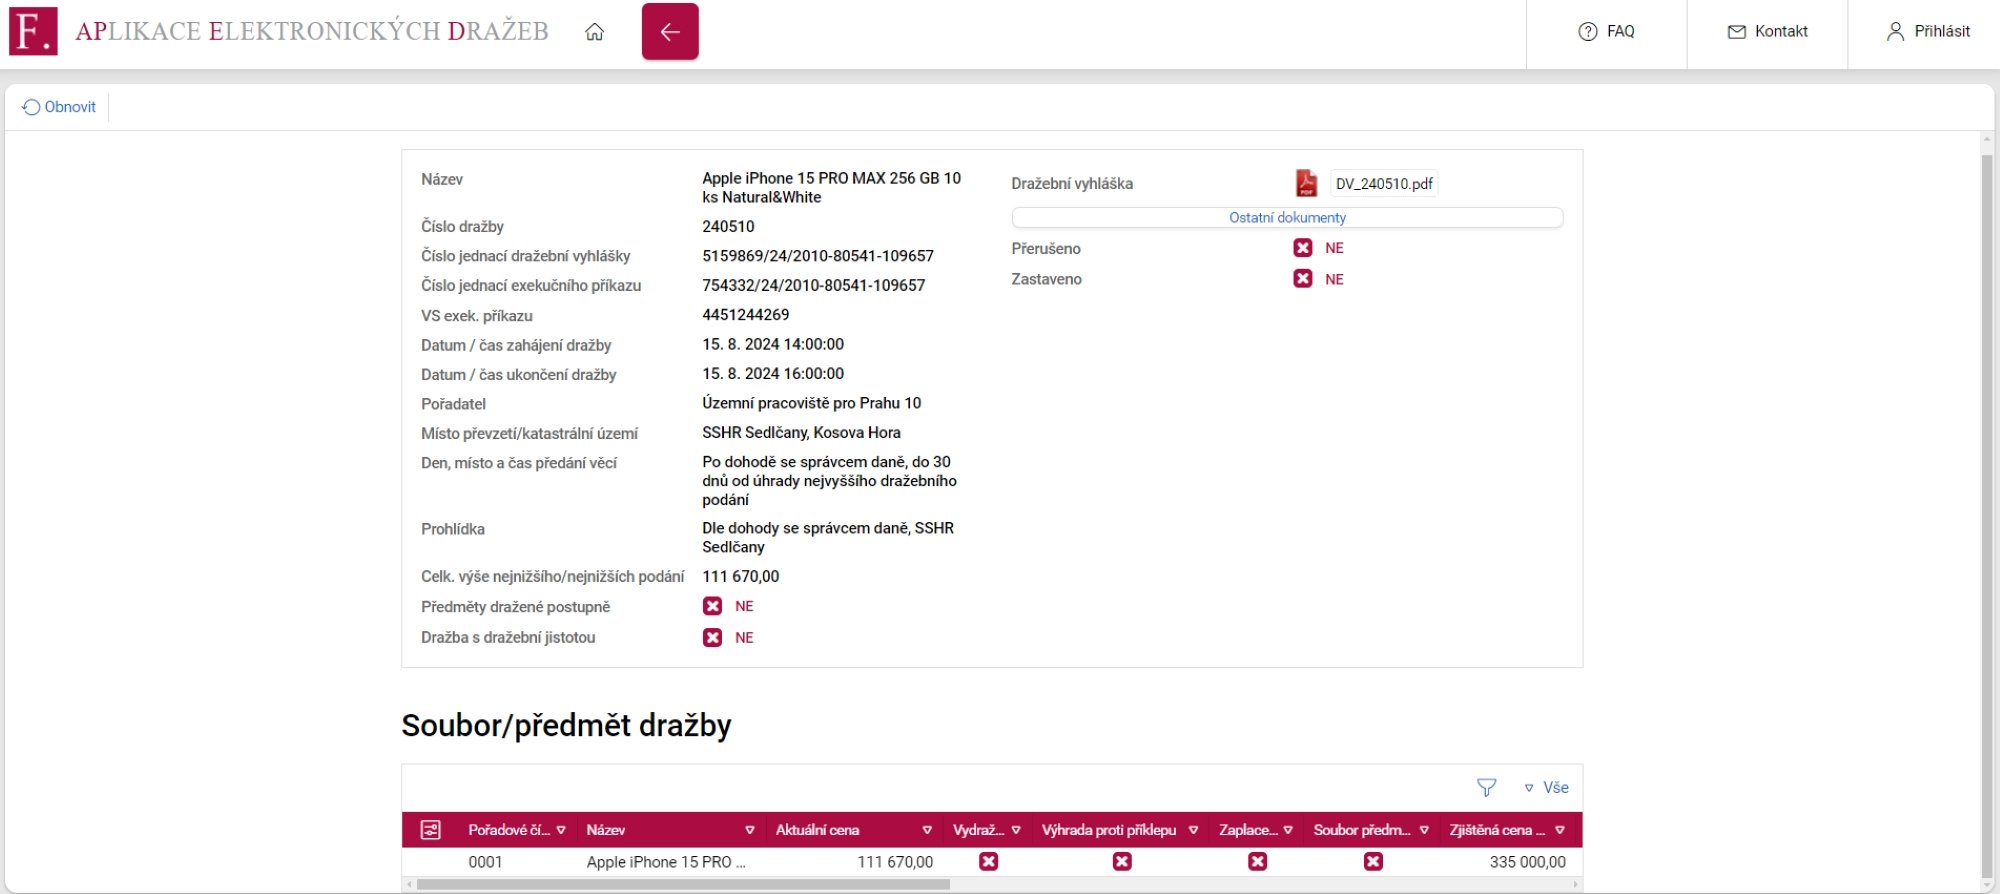Open the DV_240510.pdf PDF icon
2000x894 pixels.
[x=1306, y=183]
